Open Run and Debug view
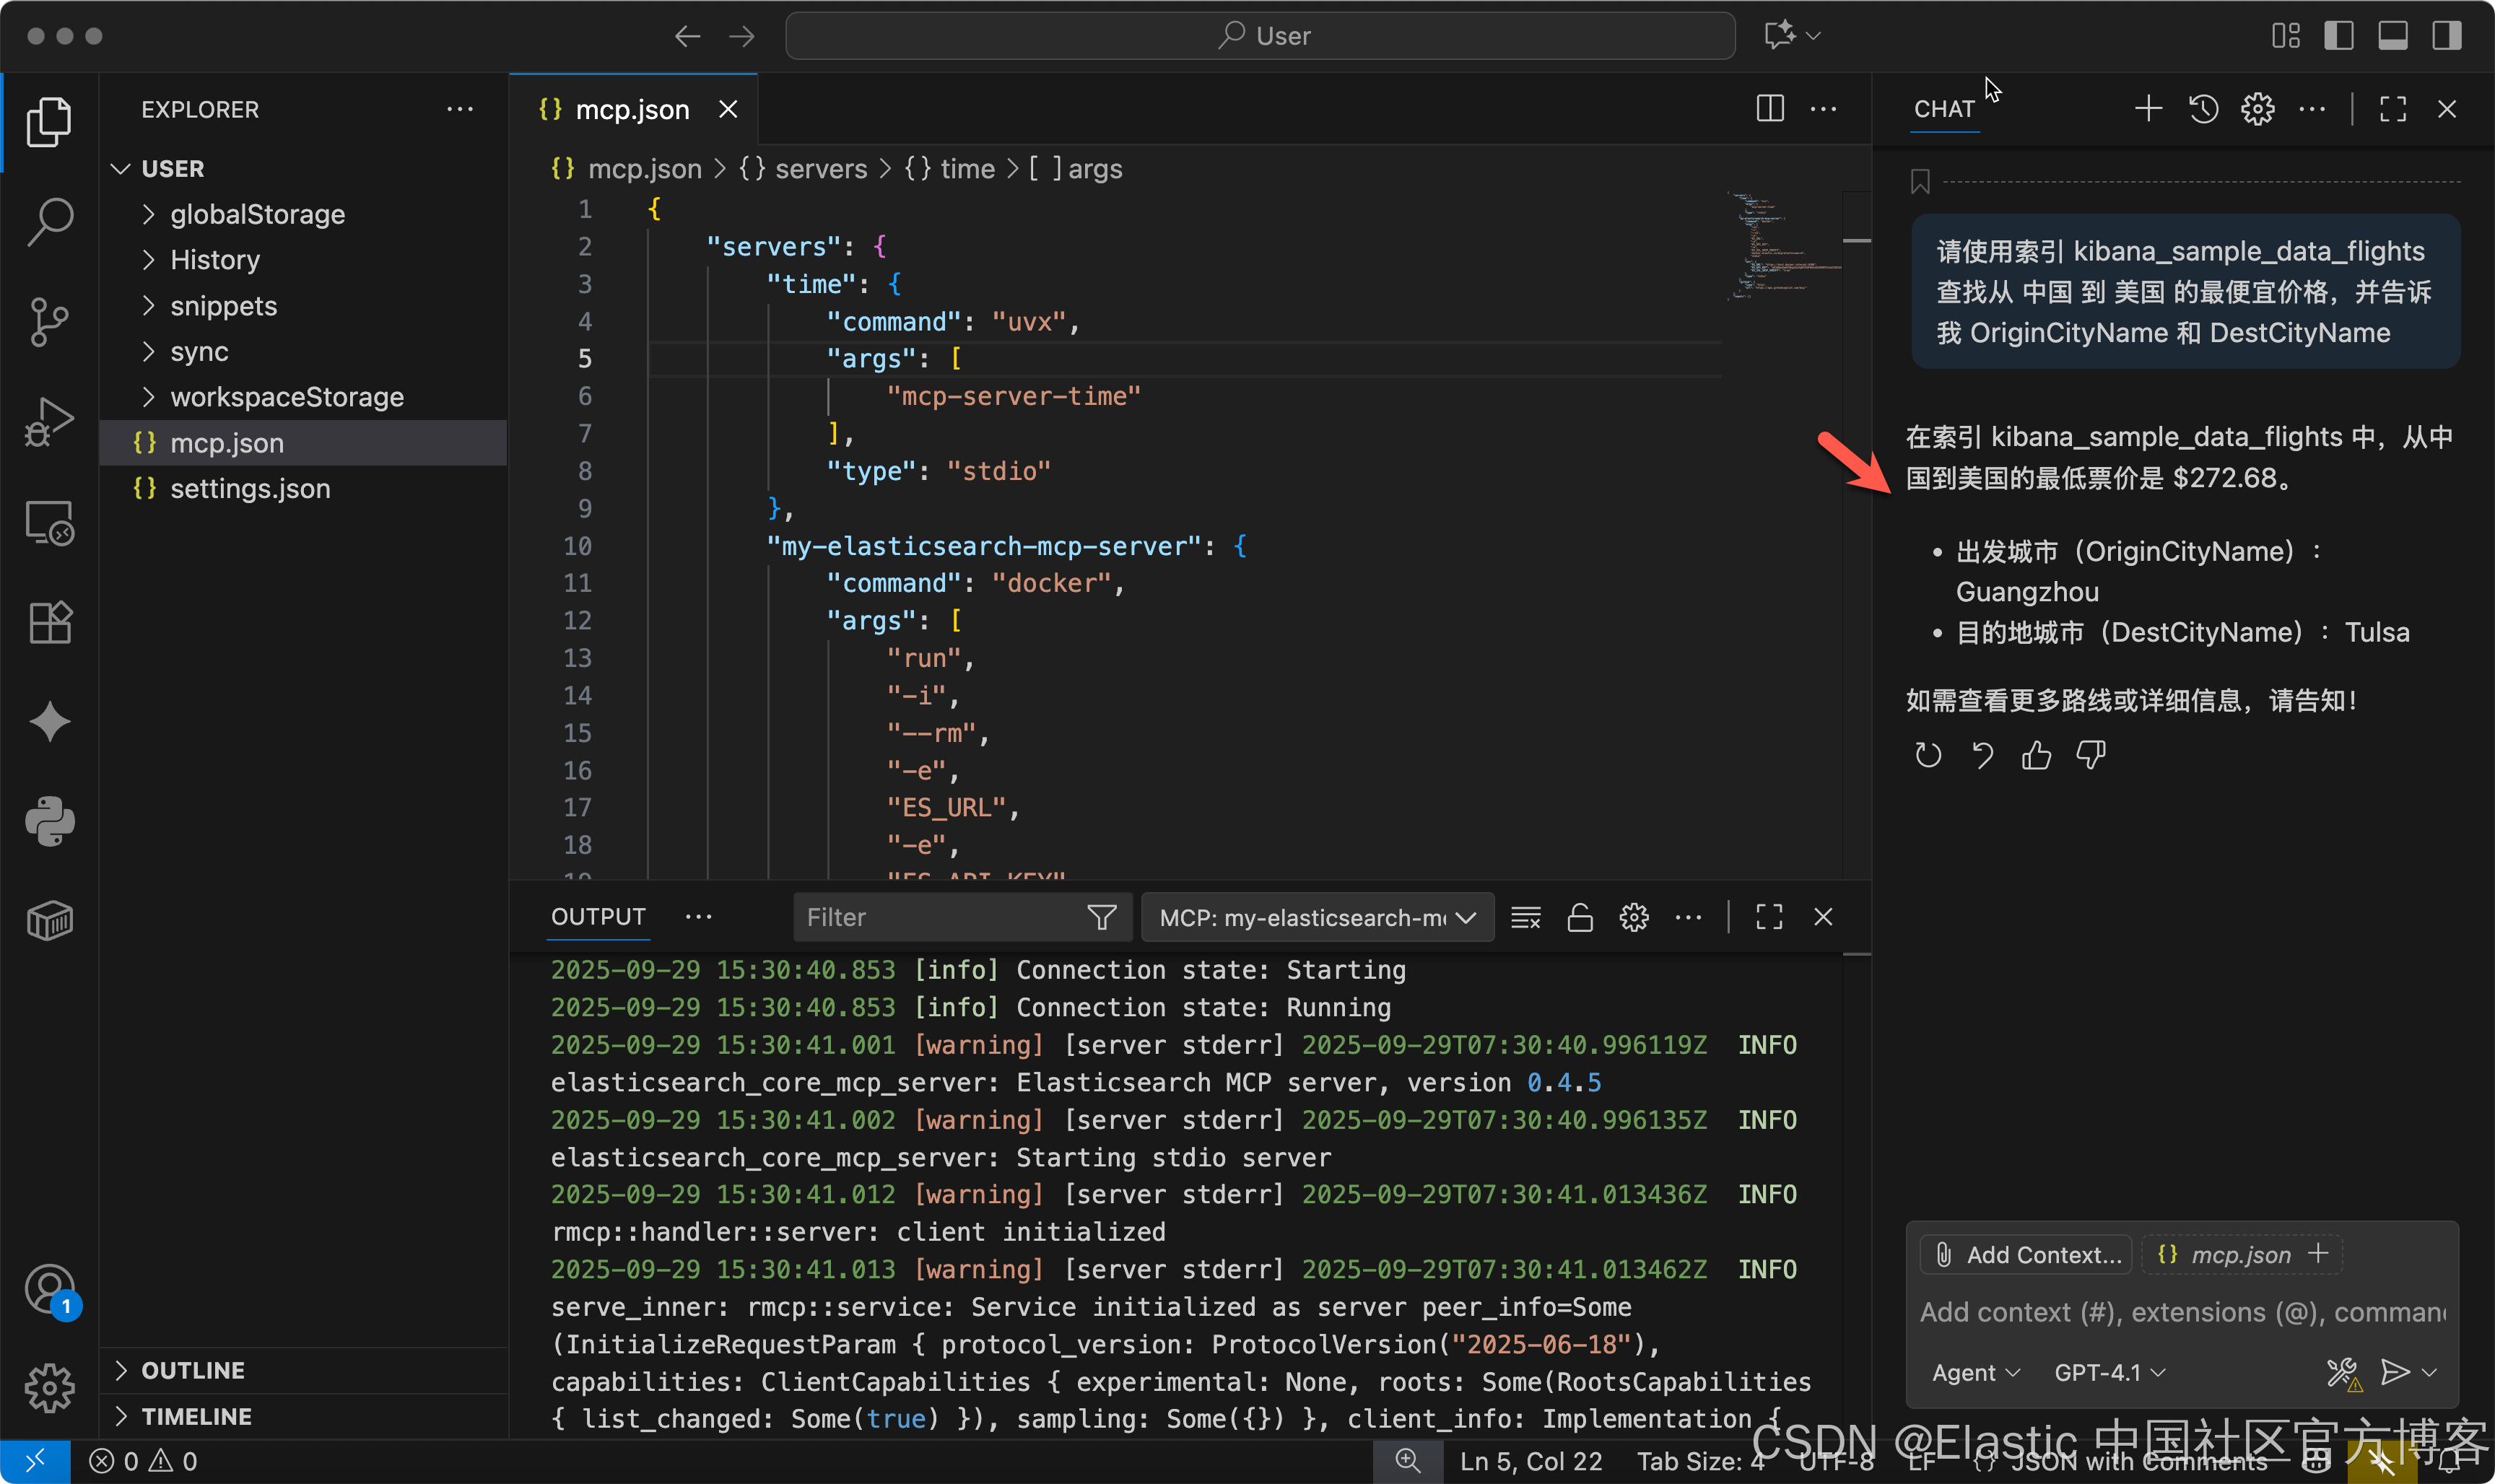 (49, 422)
